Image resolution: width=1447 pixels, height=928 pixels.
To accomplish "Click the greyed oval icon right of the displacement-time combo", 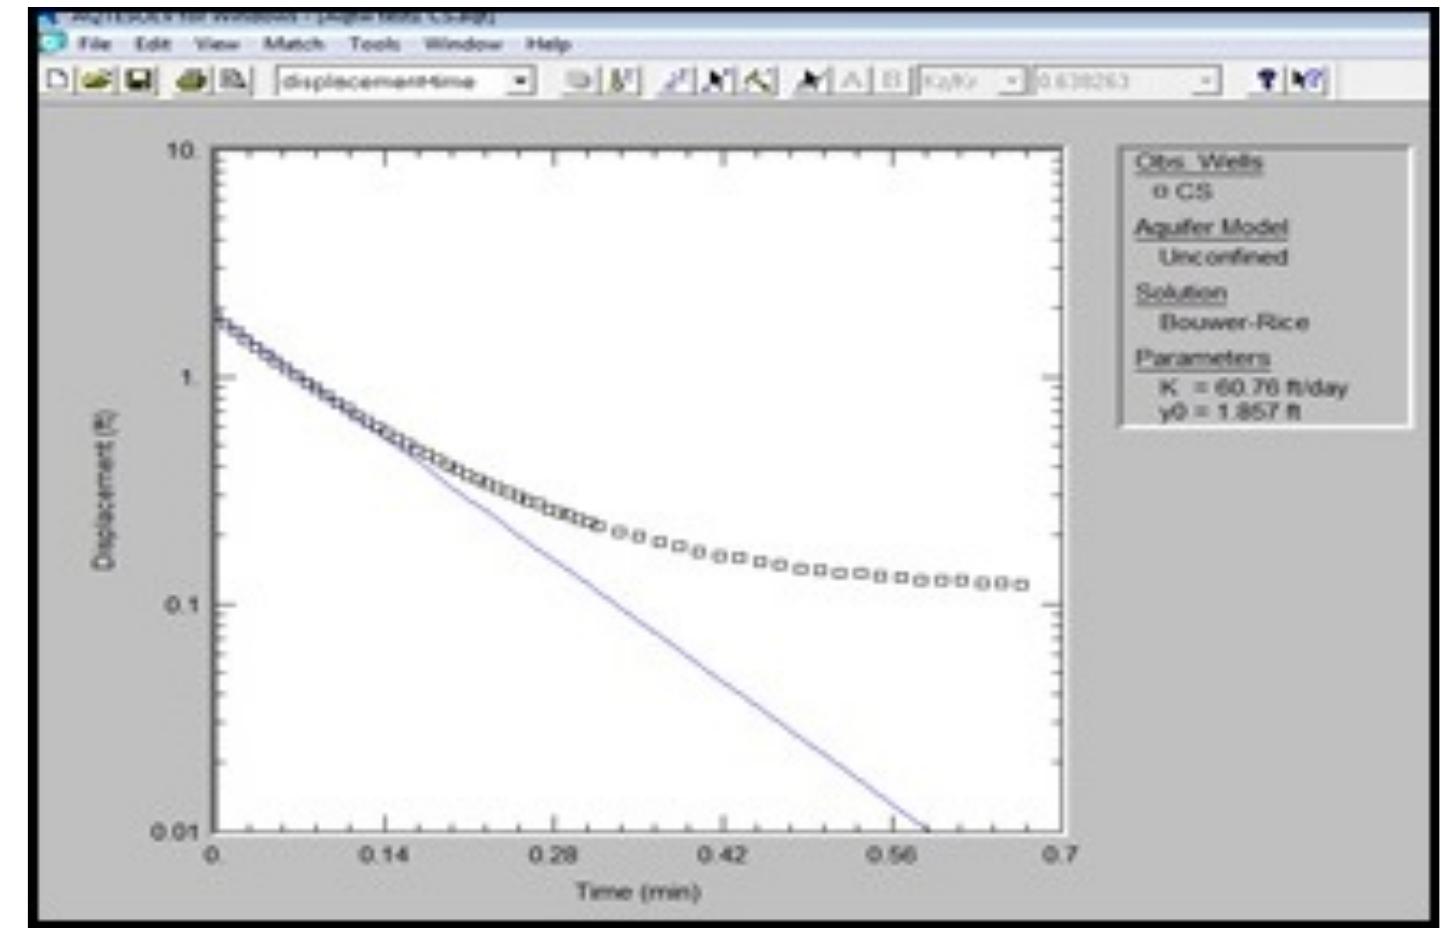I will (x=579, y=80).
